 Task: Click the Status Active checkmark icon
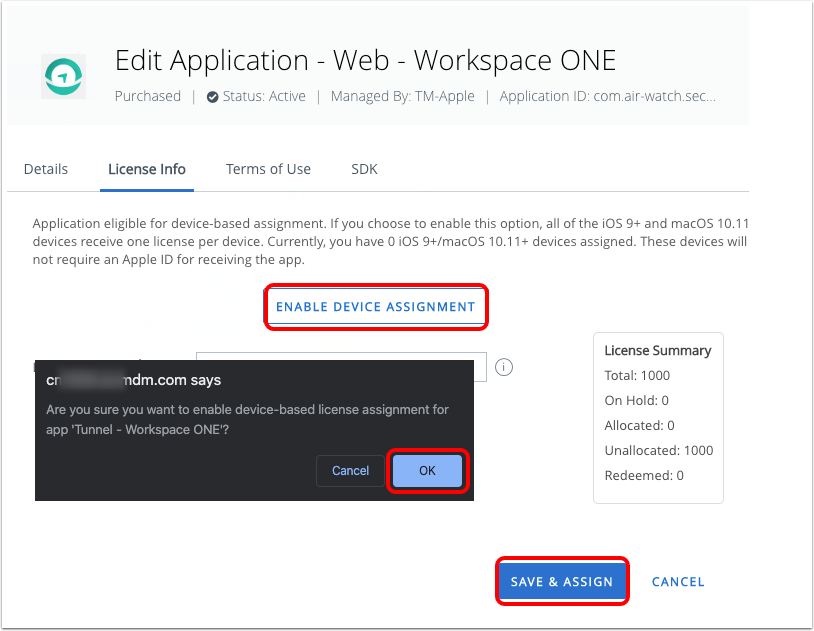coord(212,97)
